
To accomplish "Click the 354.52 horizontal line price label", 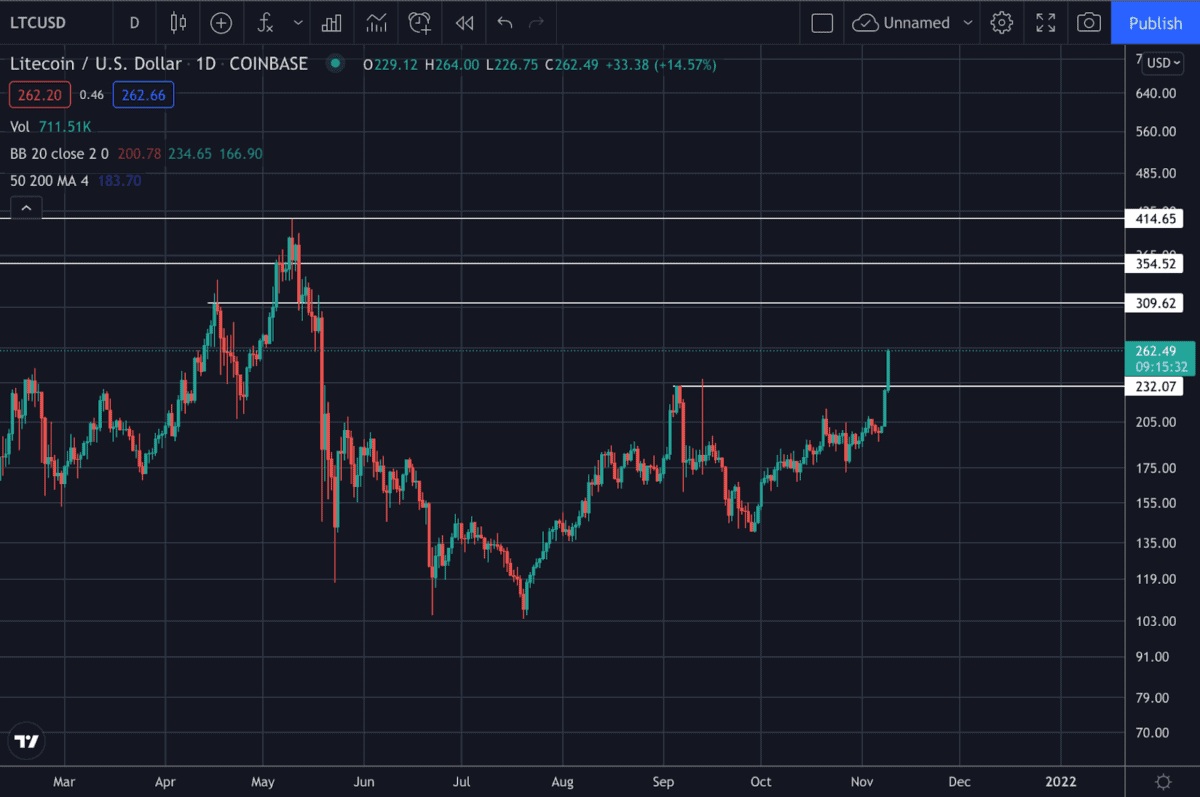I will 1155,263.
